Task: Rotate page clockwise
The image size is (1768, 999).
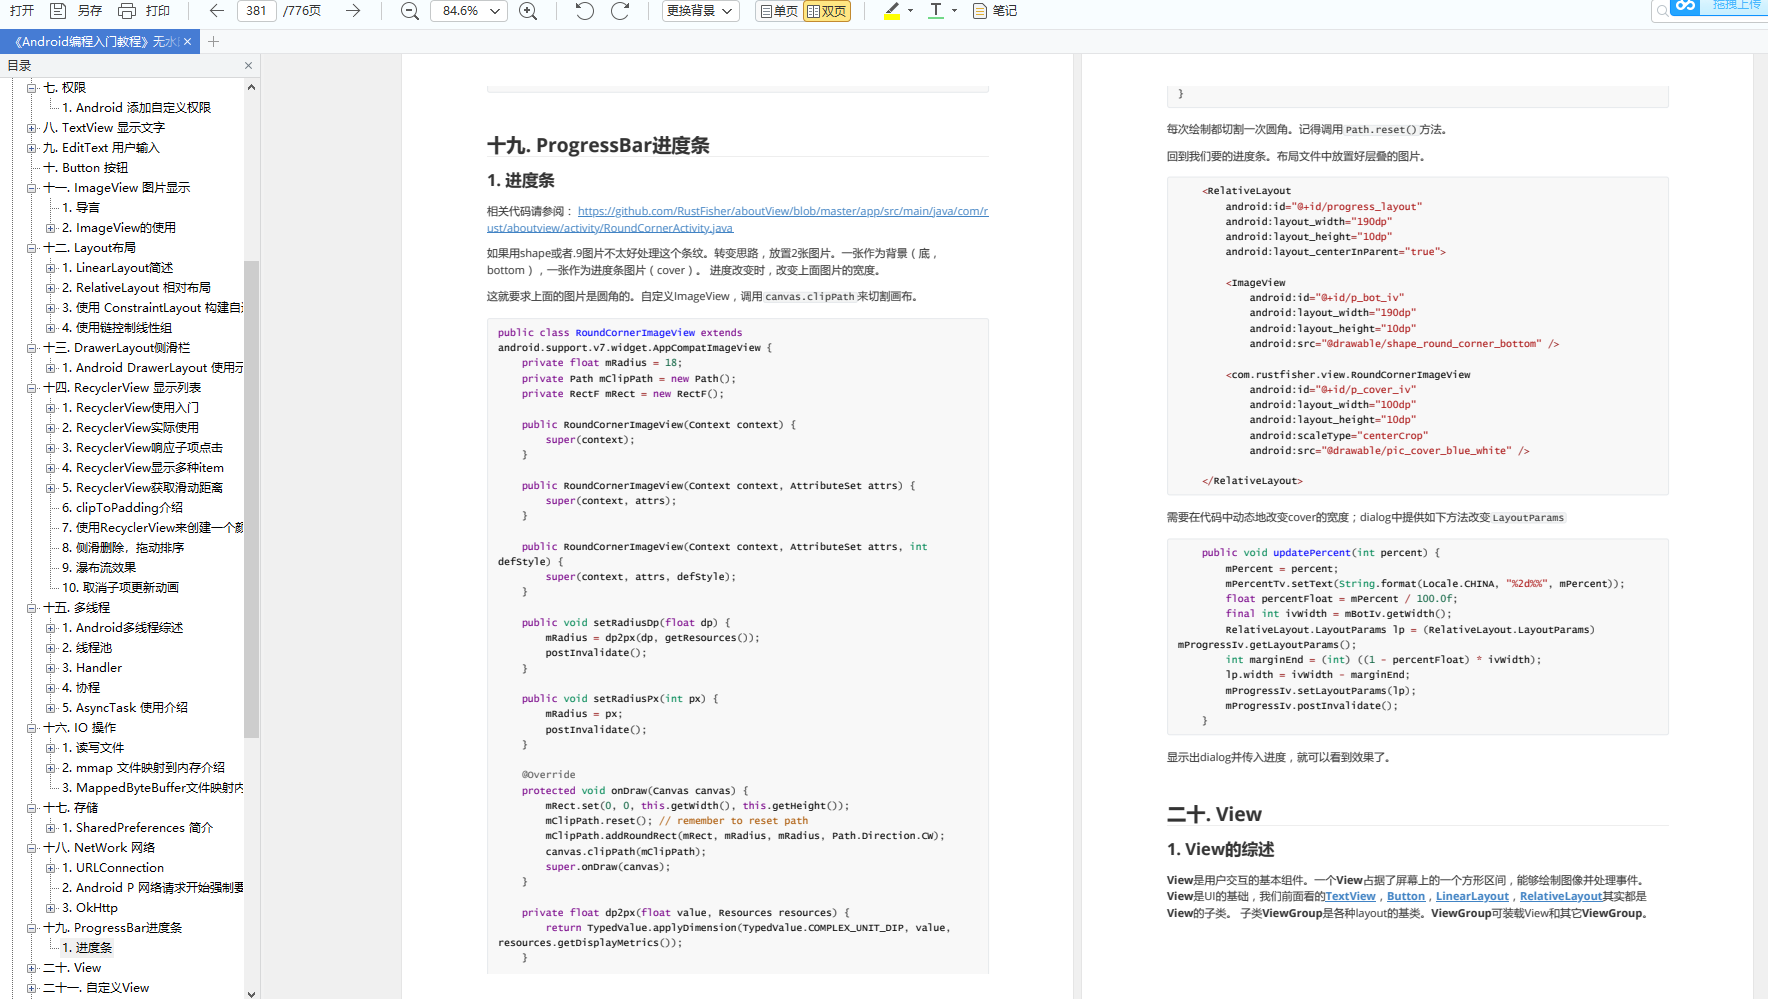Action: coord(620,11)
